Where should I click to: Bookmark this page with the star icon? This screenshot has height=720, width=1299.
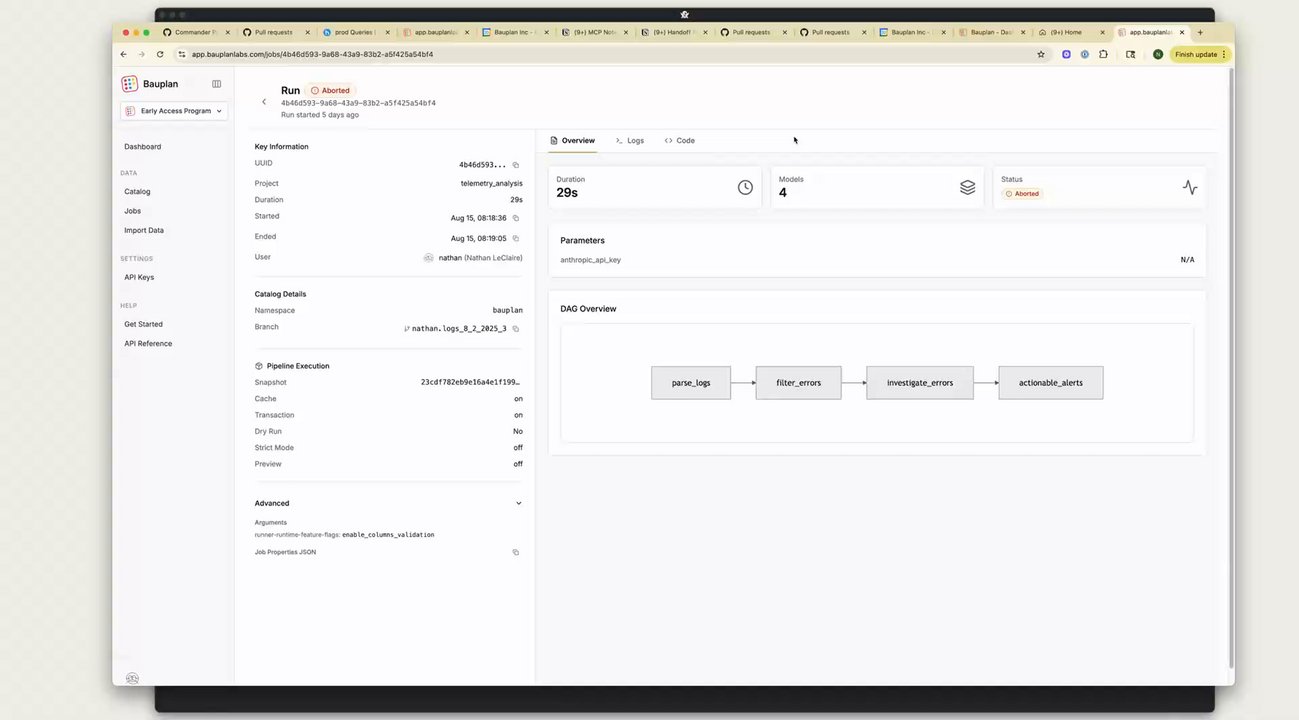(x=1041, y=54)
